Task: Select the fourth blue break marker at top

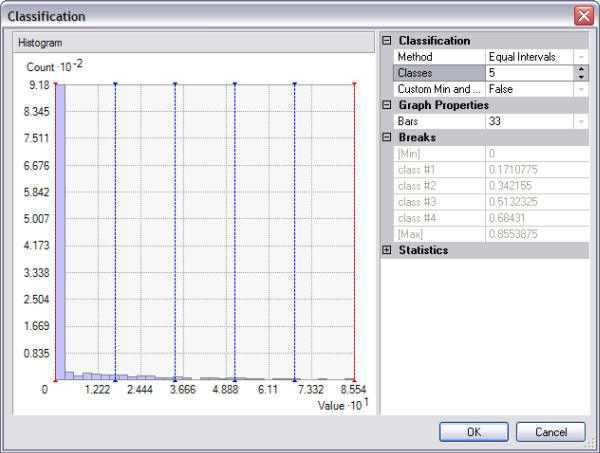Action: [294, 85]
